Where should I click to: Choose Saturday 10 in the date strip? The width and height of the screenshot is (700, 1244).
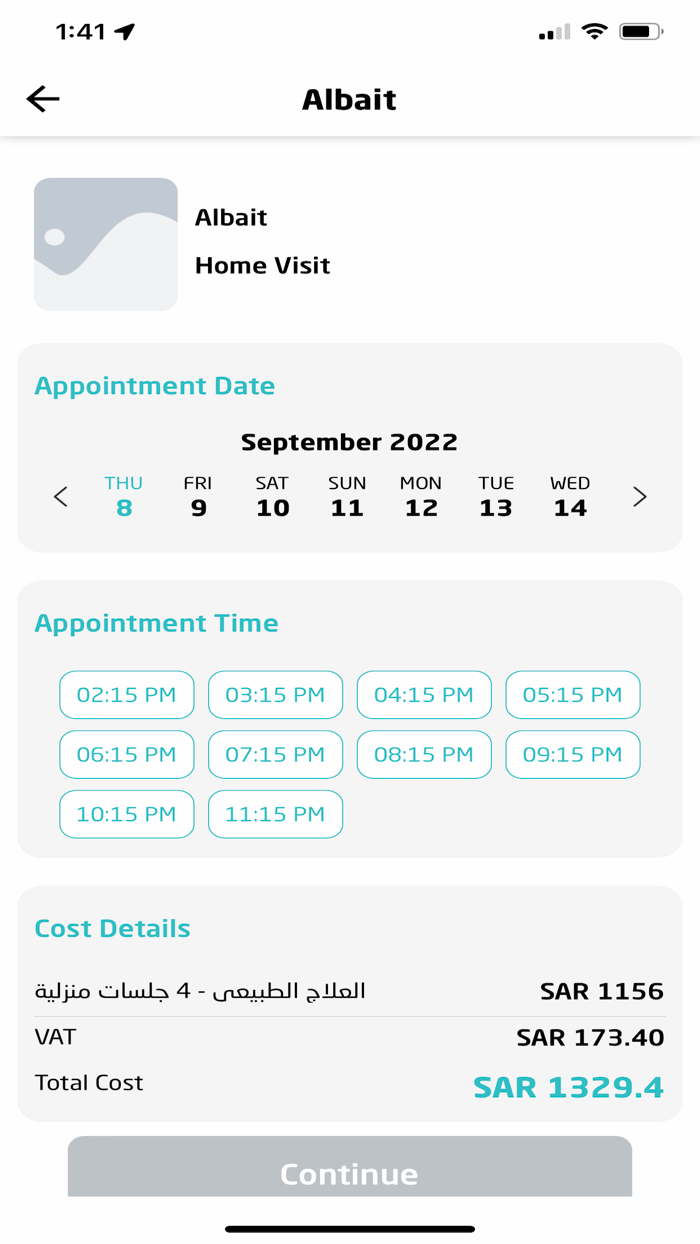(x=272, y=497)
